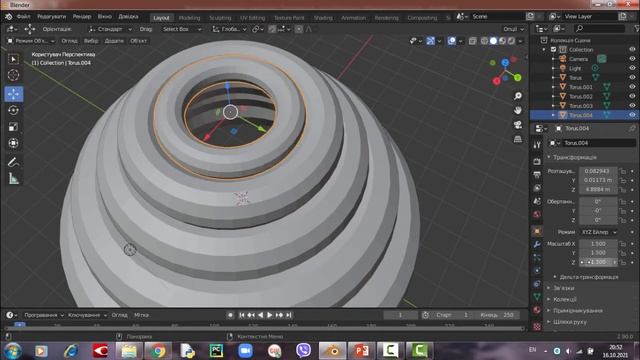Image resolution: width=640 pixels, height=360 pixels.
Task: Open the XYZ Euler rotation mode dropdown
Action: tap(598, 232)
